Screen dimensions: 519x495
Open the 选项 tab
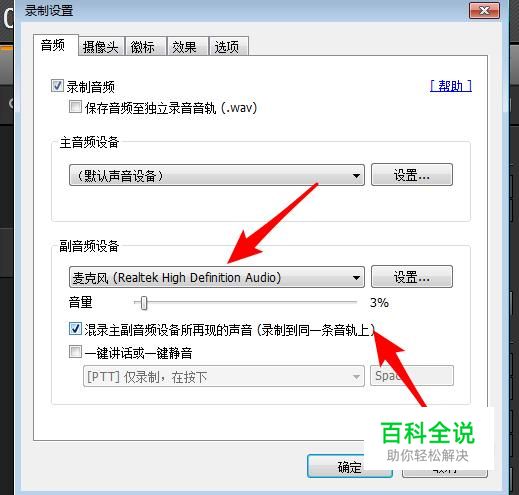(x=228, y=46)
